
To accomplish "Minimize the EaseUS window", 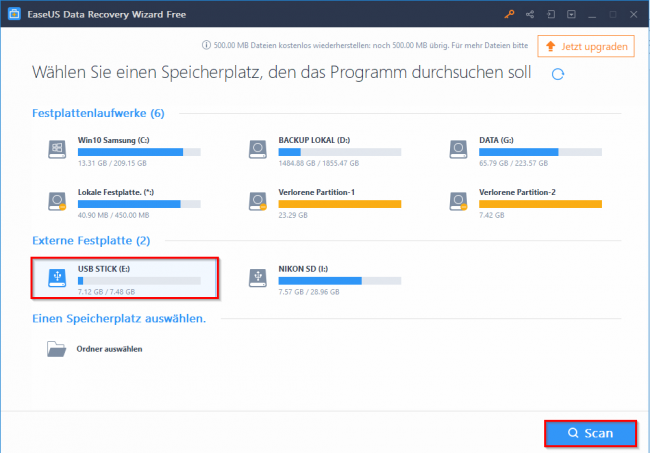I will [592, 15].
